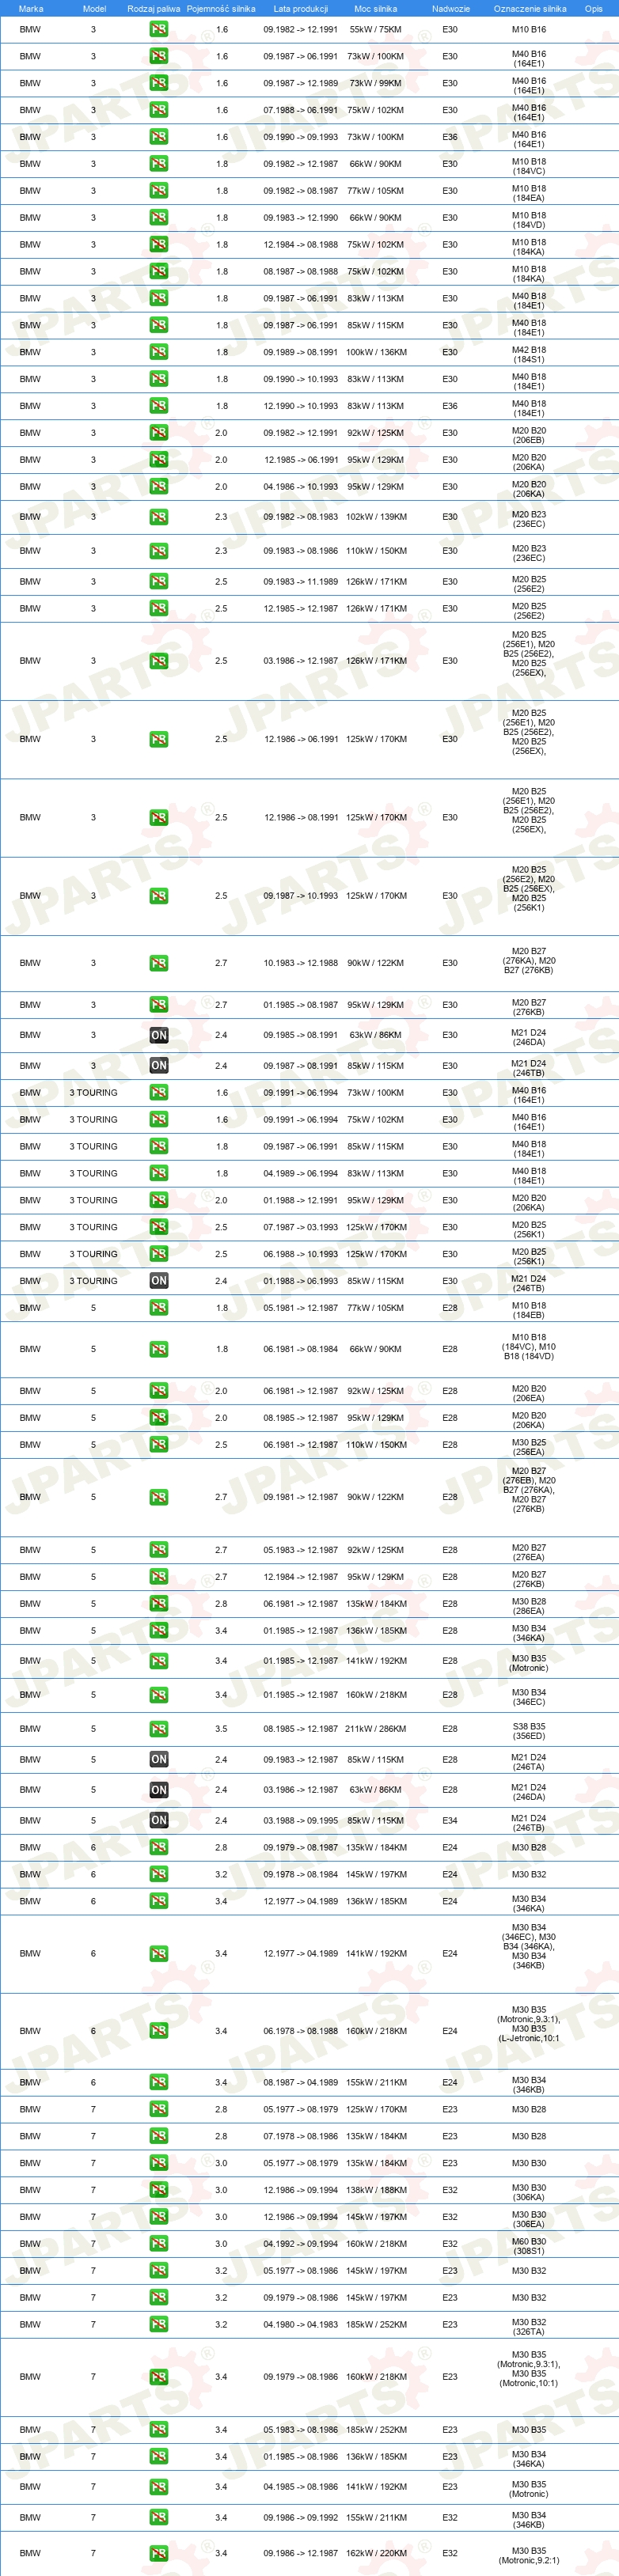Click production years '05.1983 -> 08.1986'

tap(301, 2430)
